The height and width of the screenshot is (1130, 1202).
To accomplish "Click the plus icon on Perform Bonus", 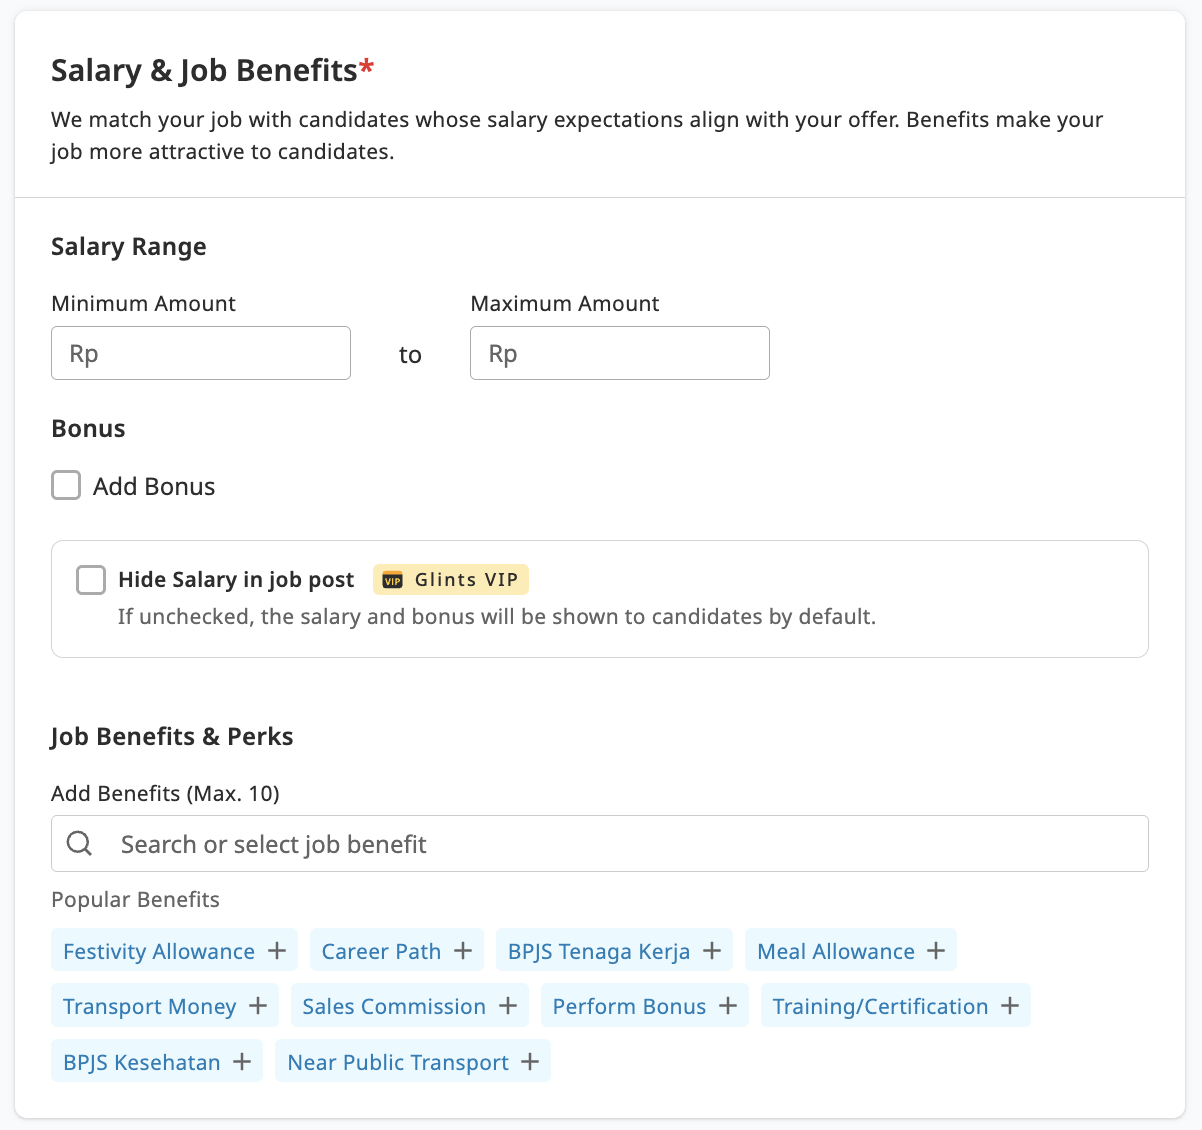I will tap(727, 1005).
